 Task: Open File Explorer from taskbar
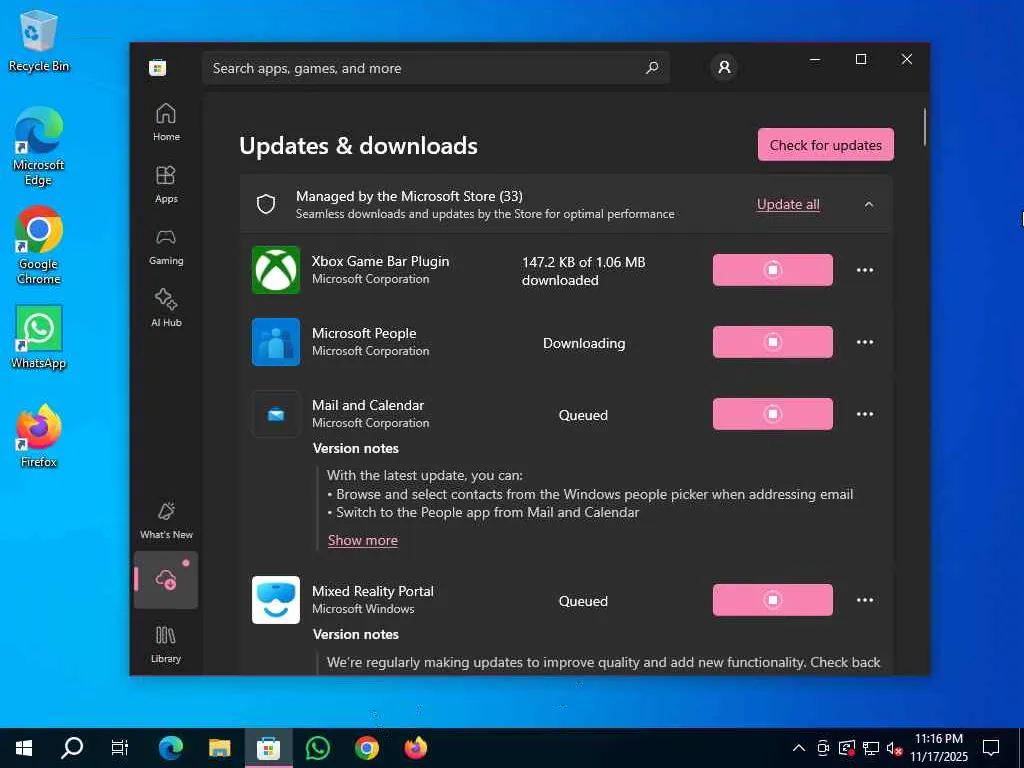(x=219, y=748)
